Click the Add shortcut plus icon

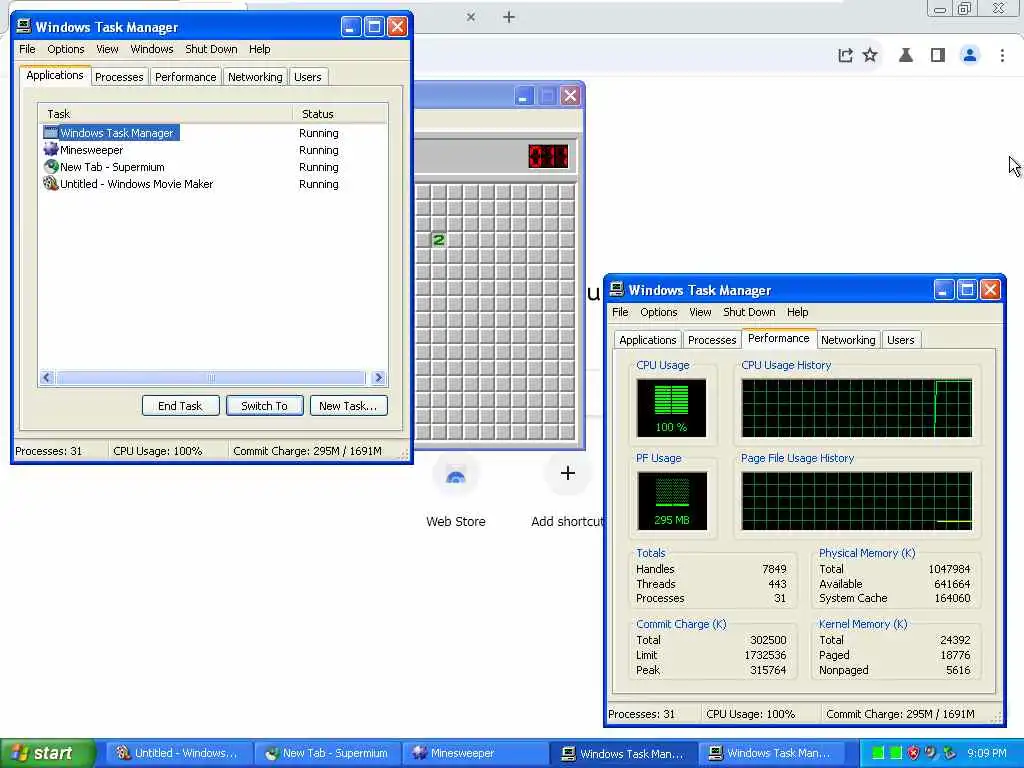(x=568, y=473)
